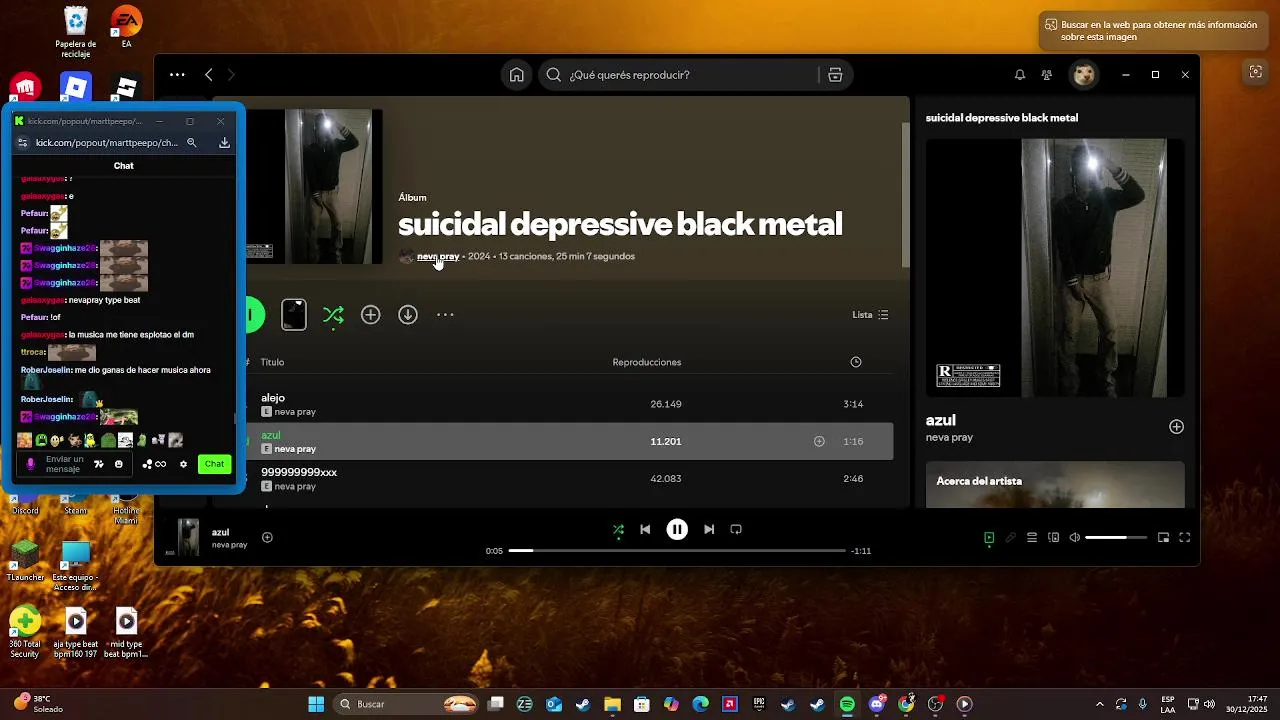Skip to next track
This screenshot has width=1280, height=720.
point(709,529)
